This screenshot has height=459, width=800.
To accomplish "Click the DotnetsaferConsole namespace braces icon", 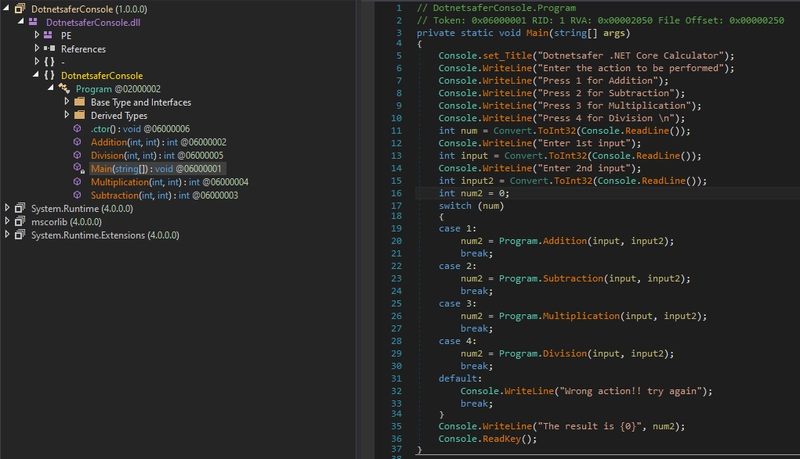I will pos(49,75).
